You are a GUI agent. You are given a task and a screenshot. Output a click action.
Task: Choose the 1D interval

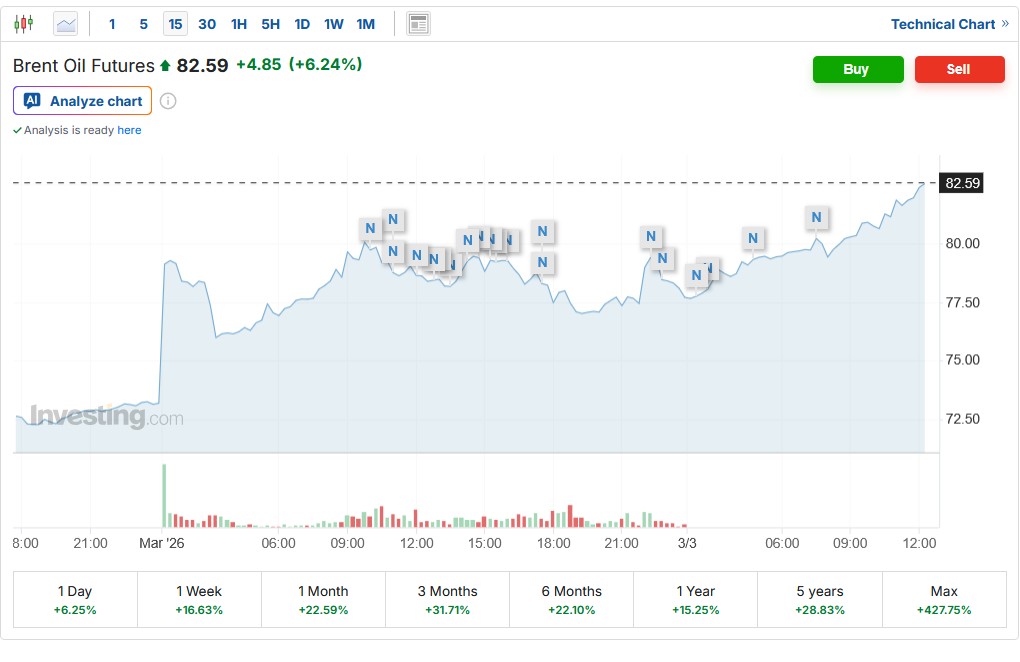click(x=302, y=24)
